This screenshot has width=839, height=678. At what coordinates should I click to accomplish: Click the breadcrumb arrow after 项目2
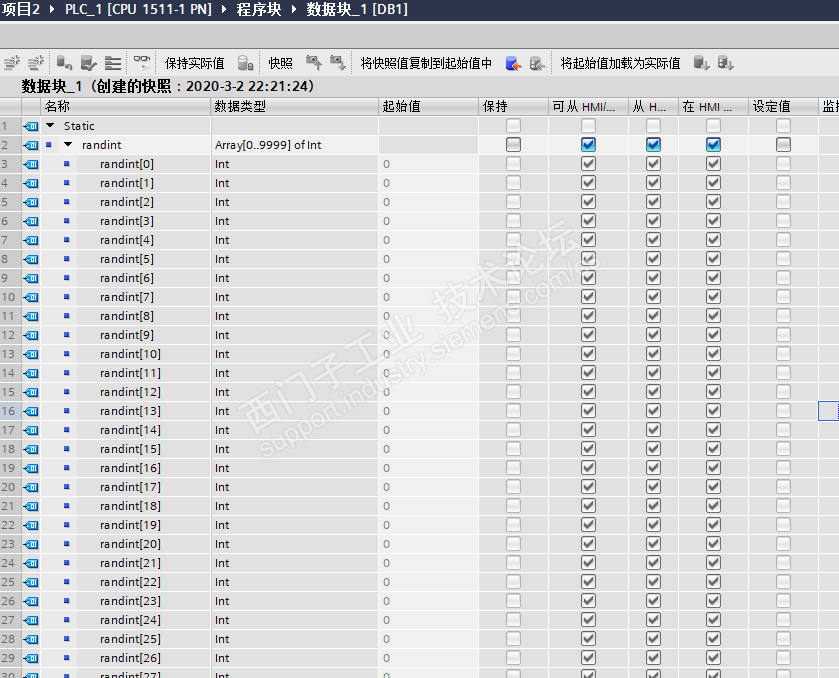[52, 10]
